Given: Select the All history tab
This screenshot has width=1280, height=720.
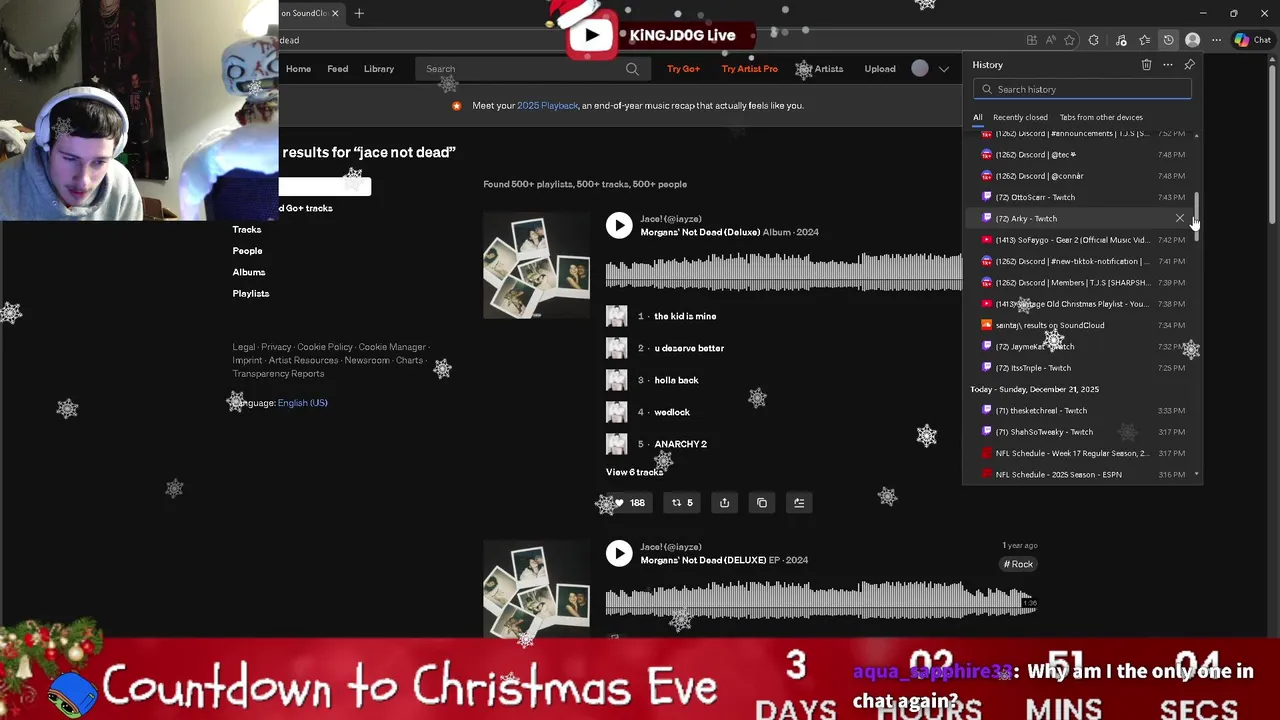Looking at the screenshot, I should (978, 117).
